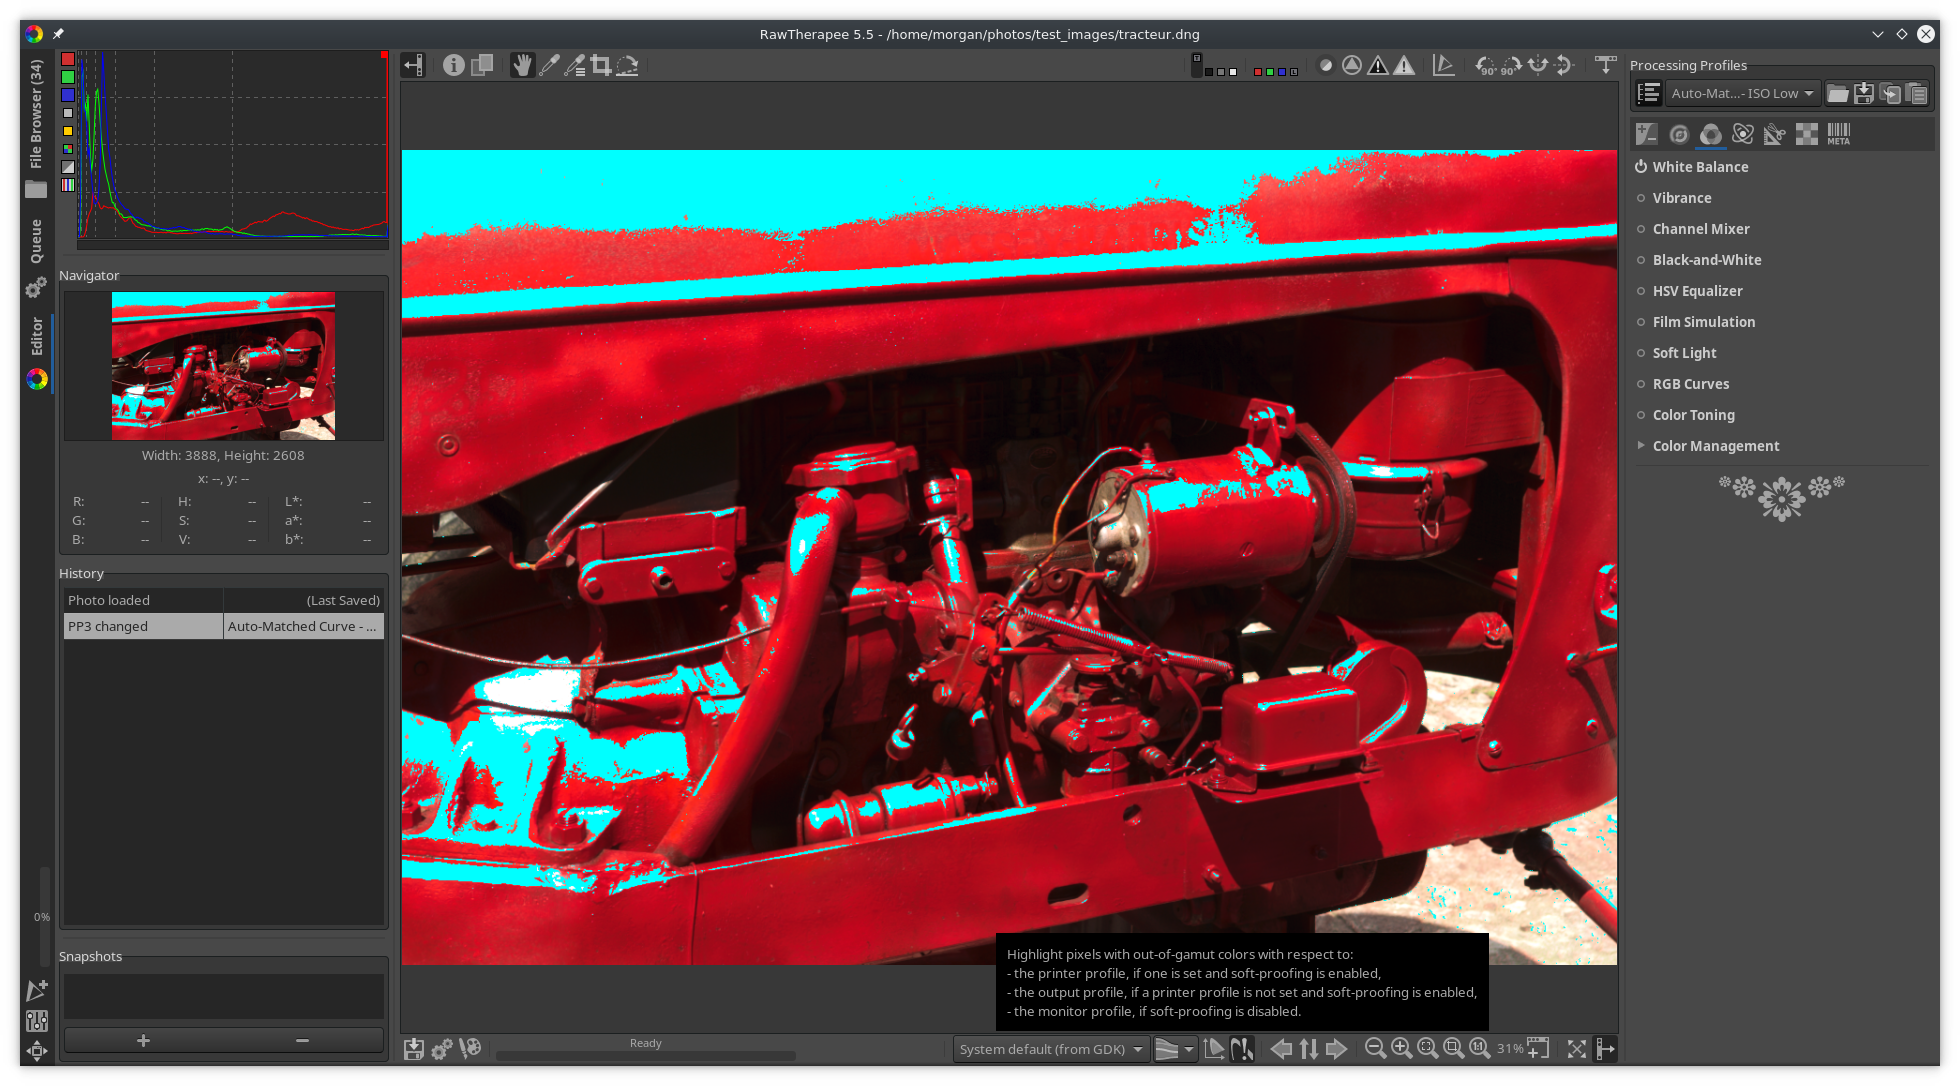Flip the image horizontally
The height and width of the screenshot is (1086, 1960).
point(1538,66)
